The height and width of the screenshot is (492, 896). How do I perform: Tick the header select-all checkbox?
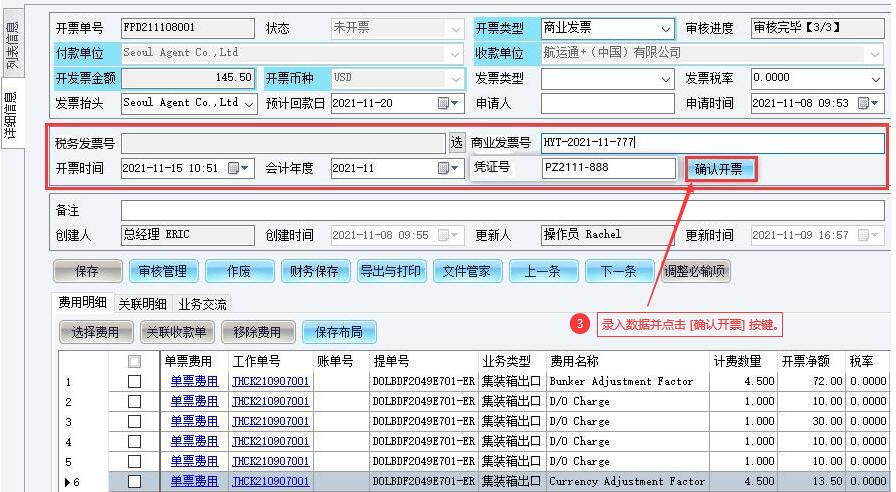point(134,361)
